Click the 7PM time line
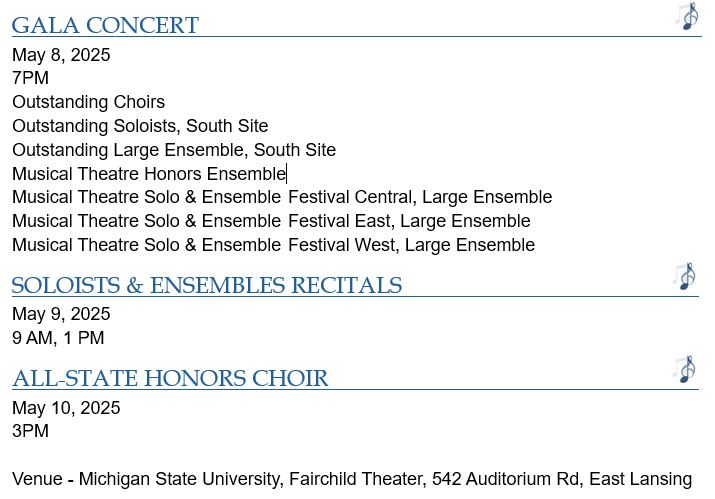 tap(30, 78)
